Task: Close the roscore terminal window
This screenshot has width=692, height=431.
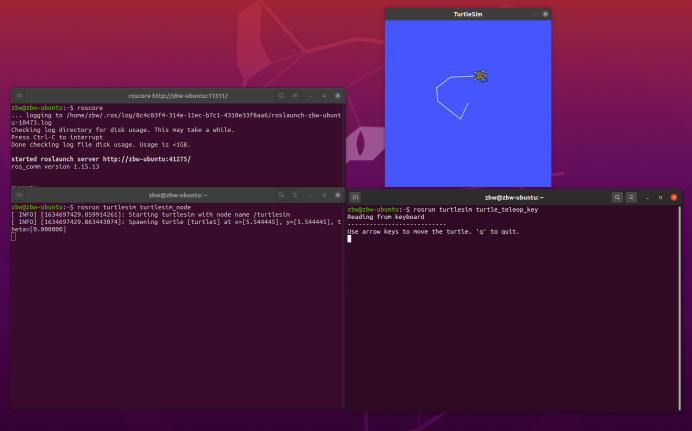Action: coord(338,96)
